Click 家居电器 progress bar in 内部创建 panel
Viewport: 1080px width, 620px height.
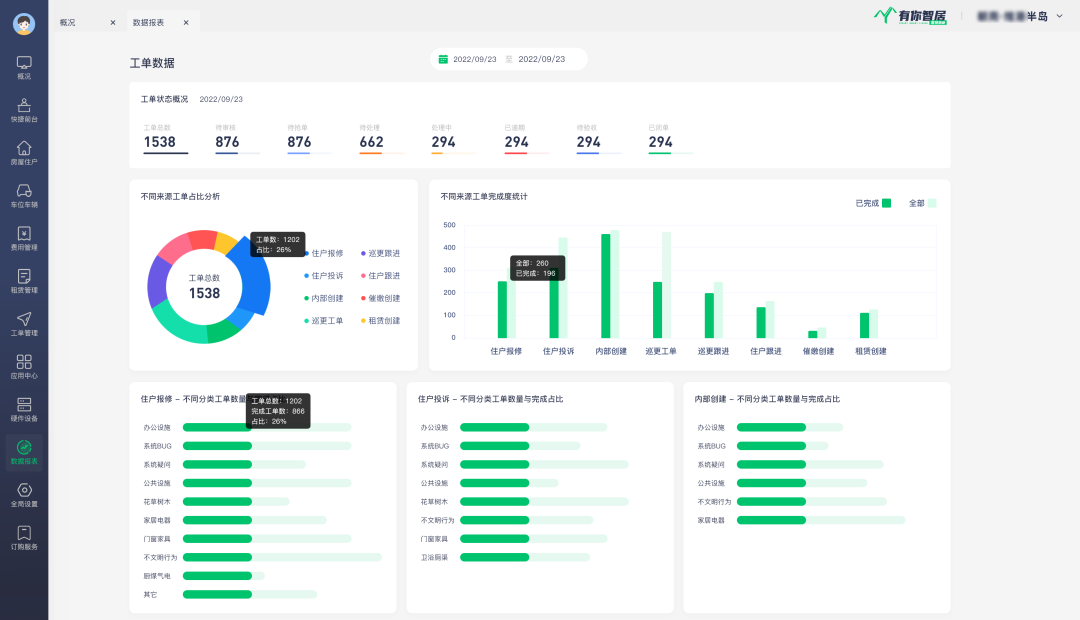821,520
